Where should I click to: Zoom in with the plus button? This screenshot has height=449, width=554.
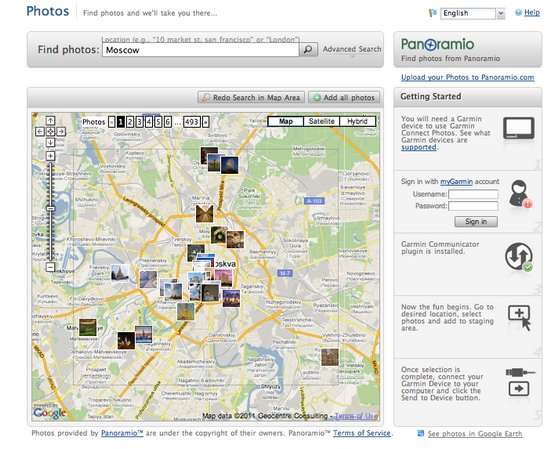[x=51, y=156]
